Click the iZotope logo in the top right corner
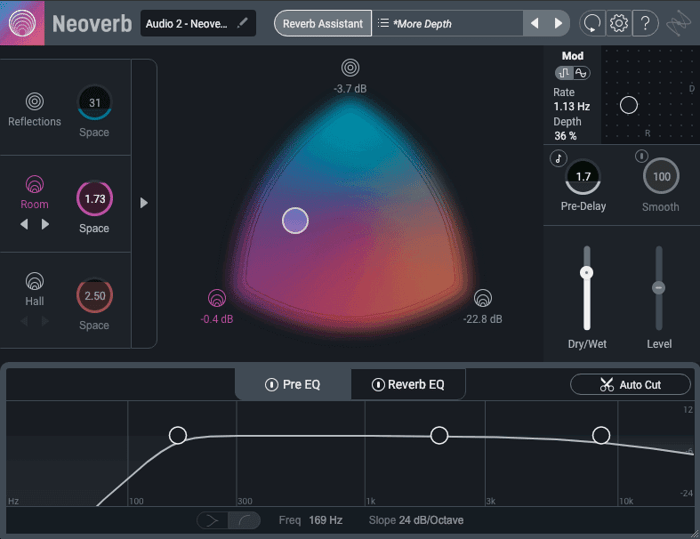Image resolution: width=700 pixels, height=539 pixels. (679, 23)
